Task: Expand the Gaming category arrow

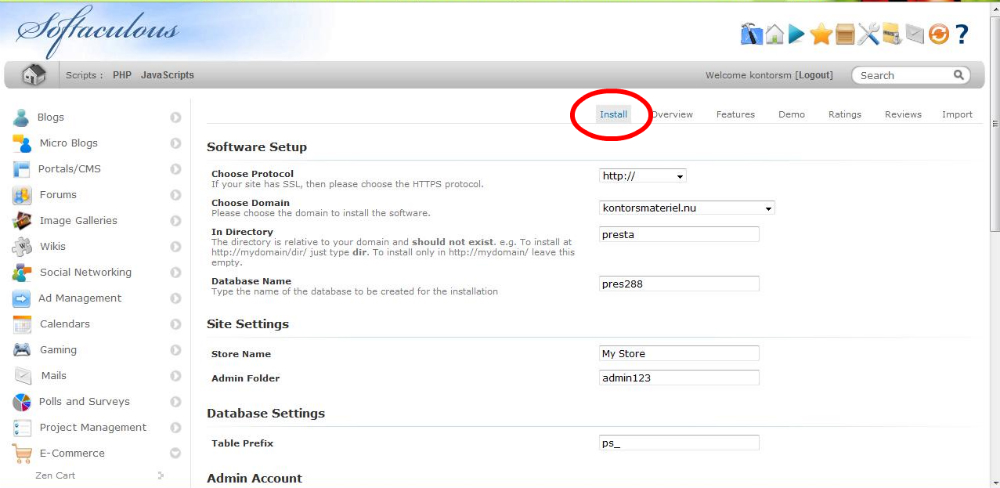Action: click(x=175, y=350)
